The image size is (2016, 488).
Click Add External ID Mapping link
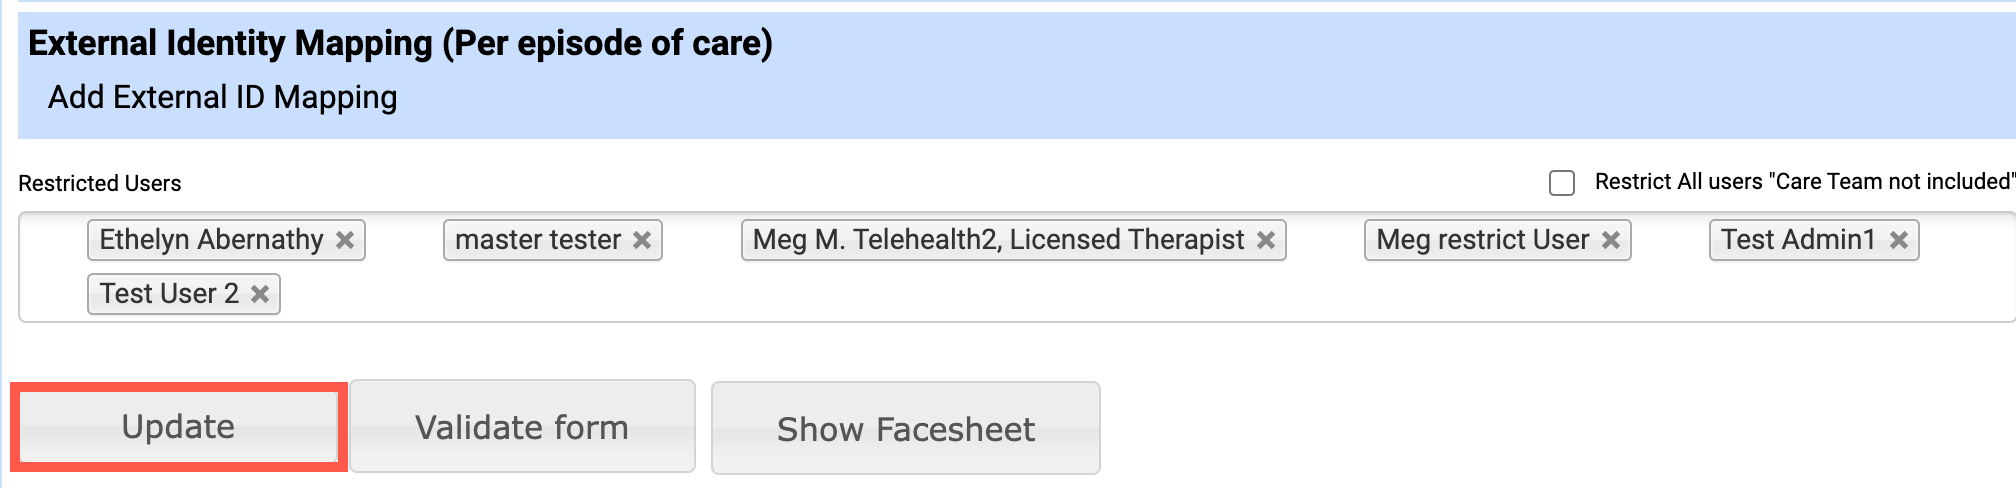coord(222,97)
